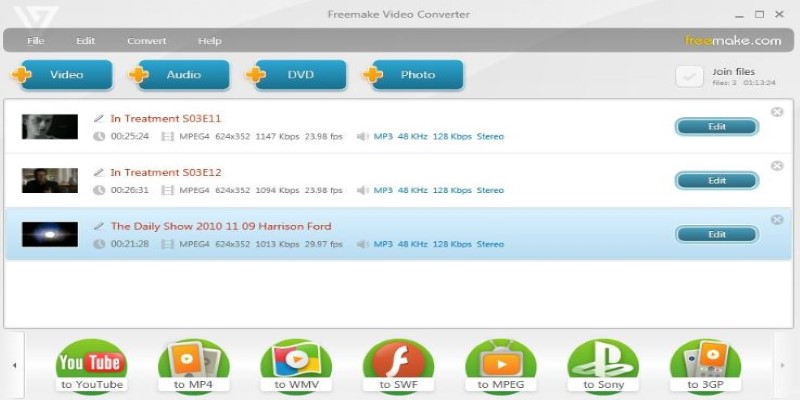Convert to YouTube
The width and height of the screenshot is (800, 400).
click(92, 366)
